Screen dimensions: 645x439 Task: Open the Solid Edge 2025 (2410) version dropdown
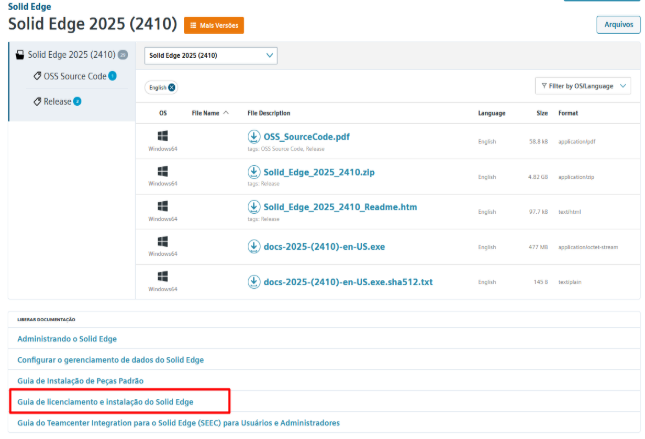211,56
